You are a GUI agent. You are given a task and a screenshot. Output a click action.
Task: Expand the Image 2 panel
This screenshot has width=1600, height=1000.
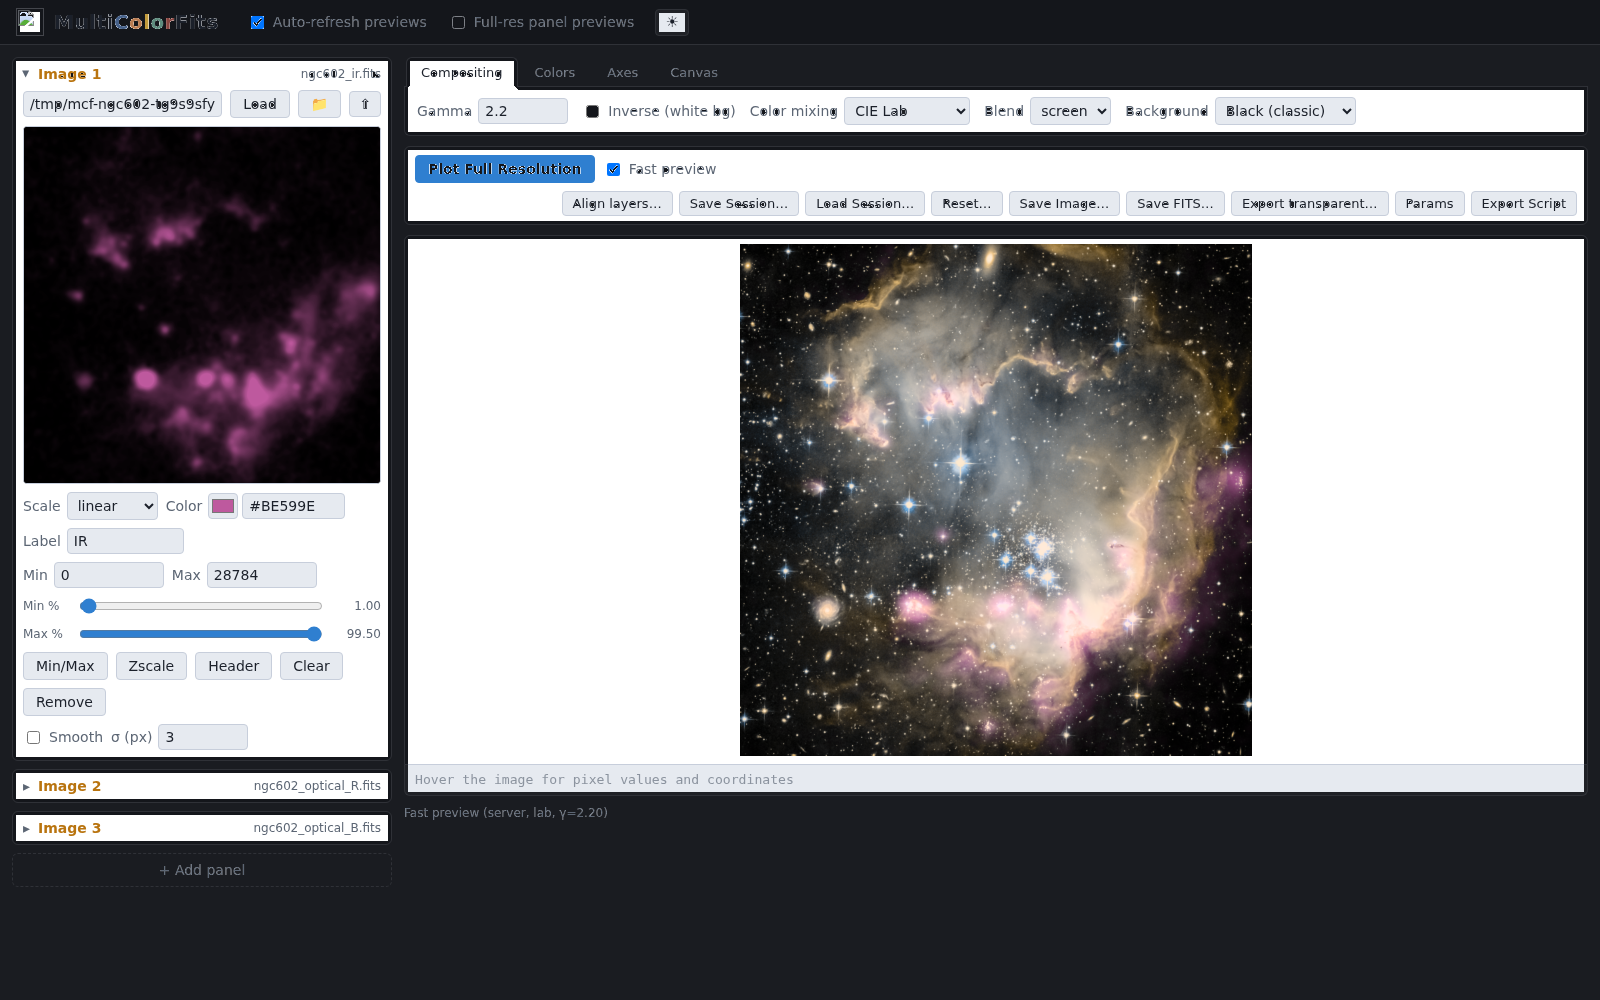point(26,786)
